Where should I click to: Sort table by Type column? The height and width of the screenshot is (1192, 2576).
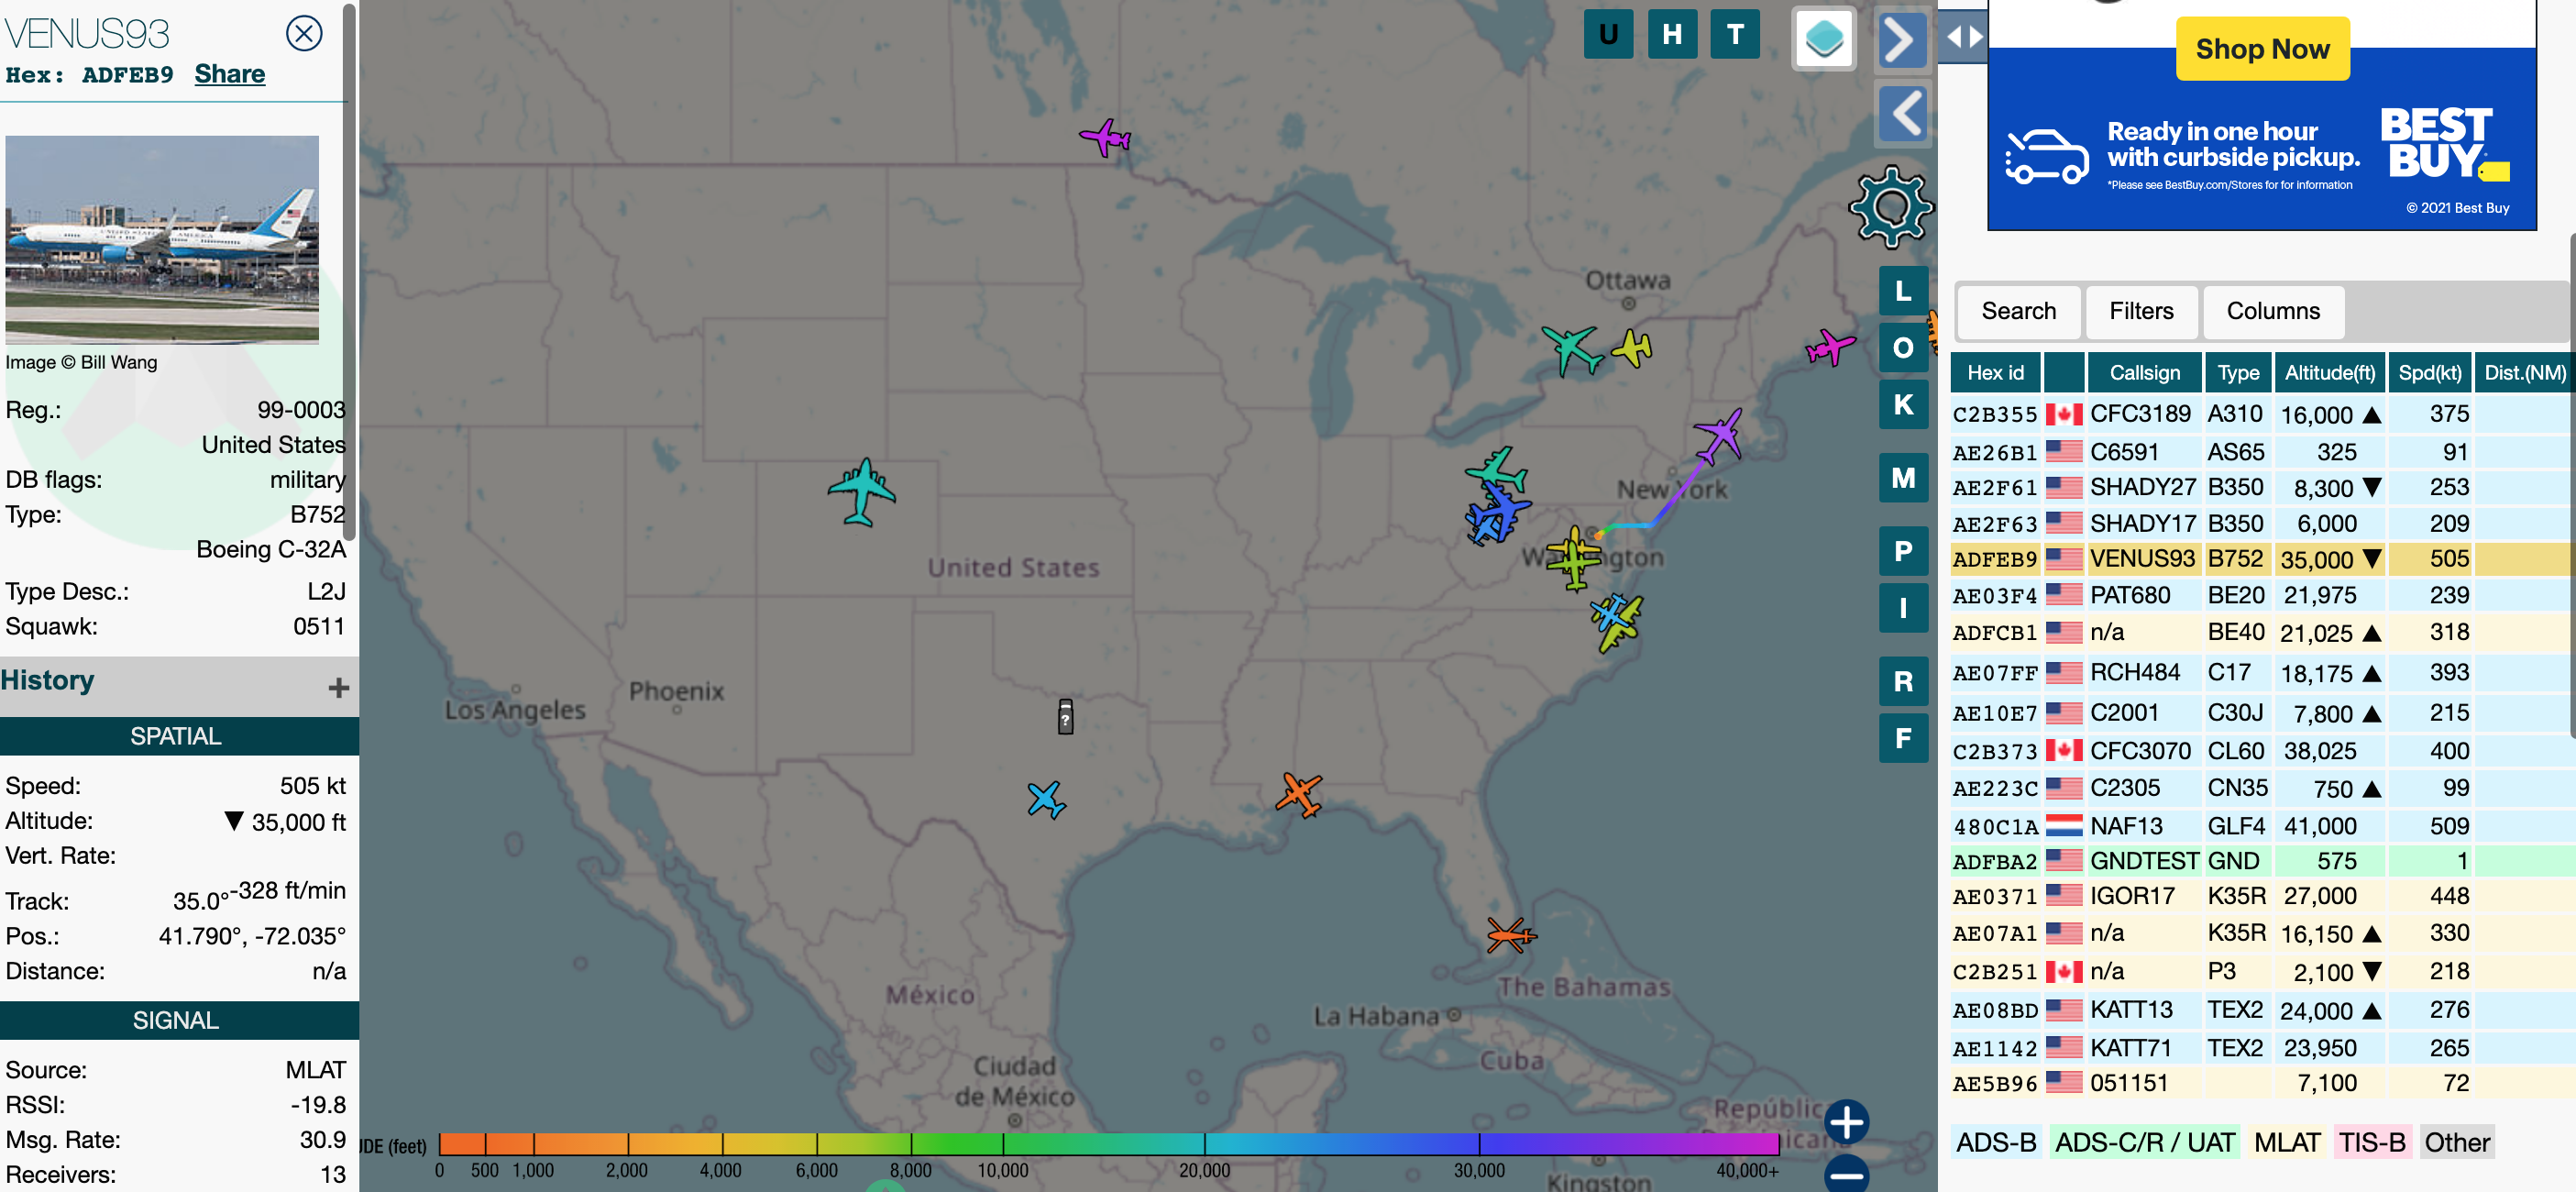coord(2237,373)
